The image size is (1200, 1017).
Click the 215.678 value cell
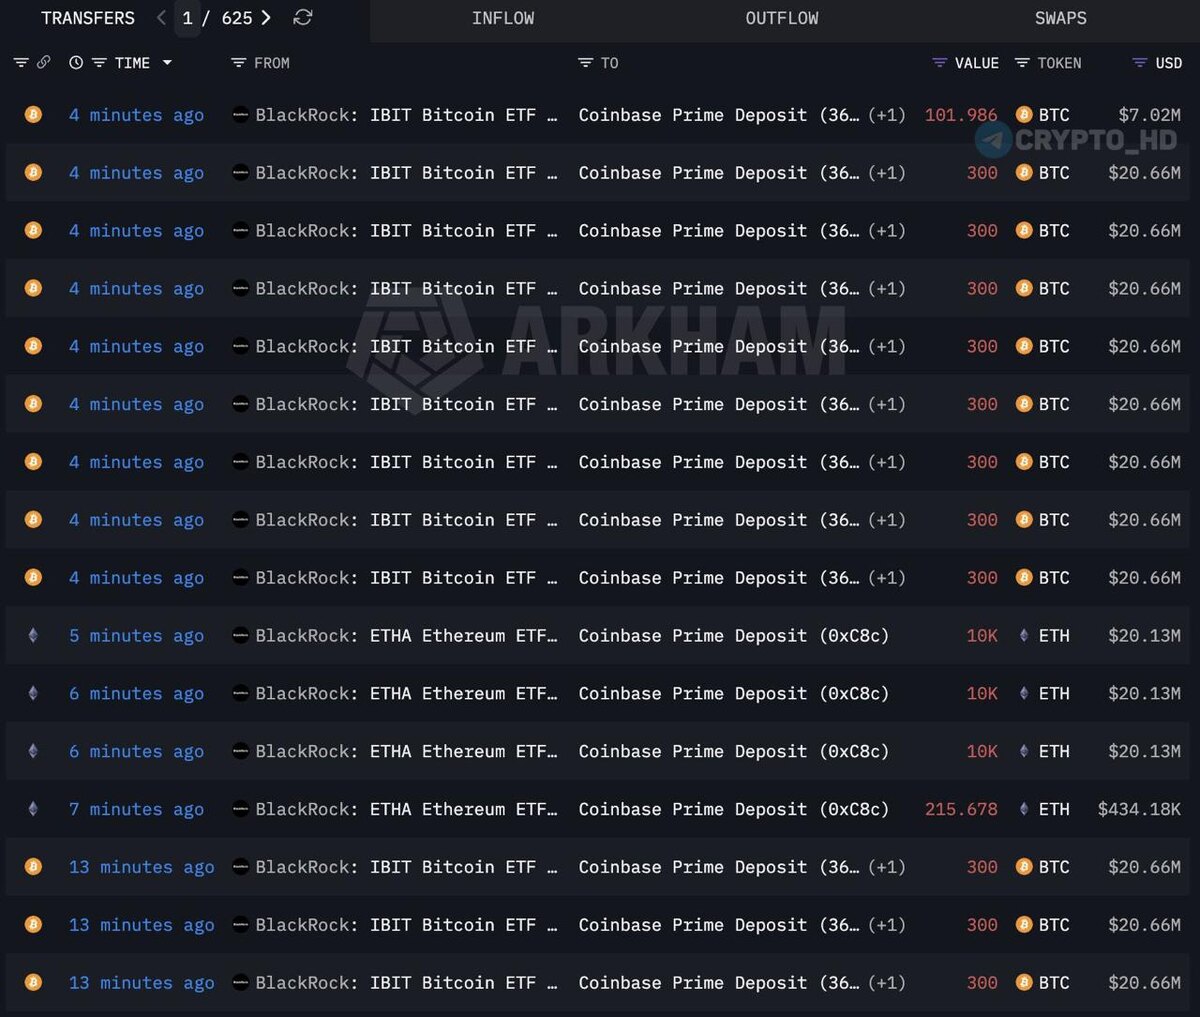961,809
